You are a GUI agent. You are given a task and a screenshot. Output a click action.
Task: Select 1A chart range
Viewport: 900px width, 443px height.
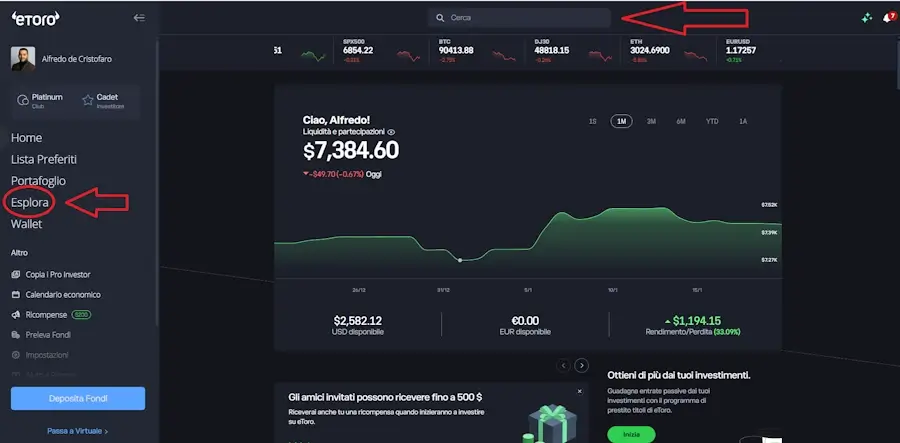click(743, 122)
